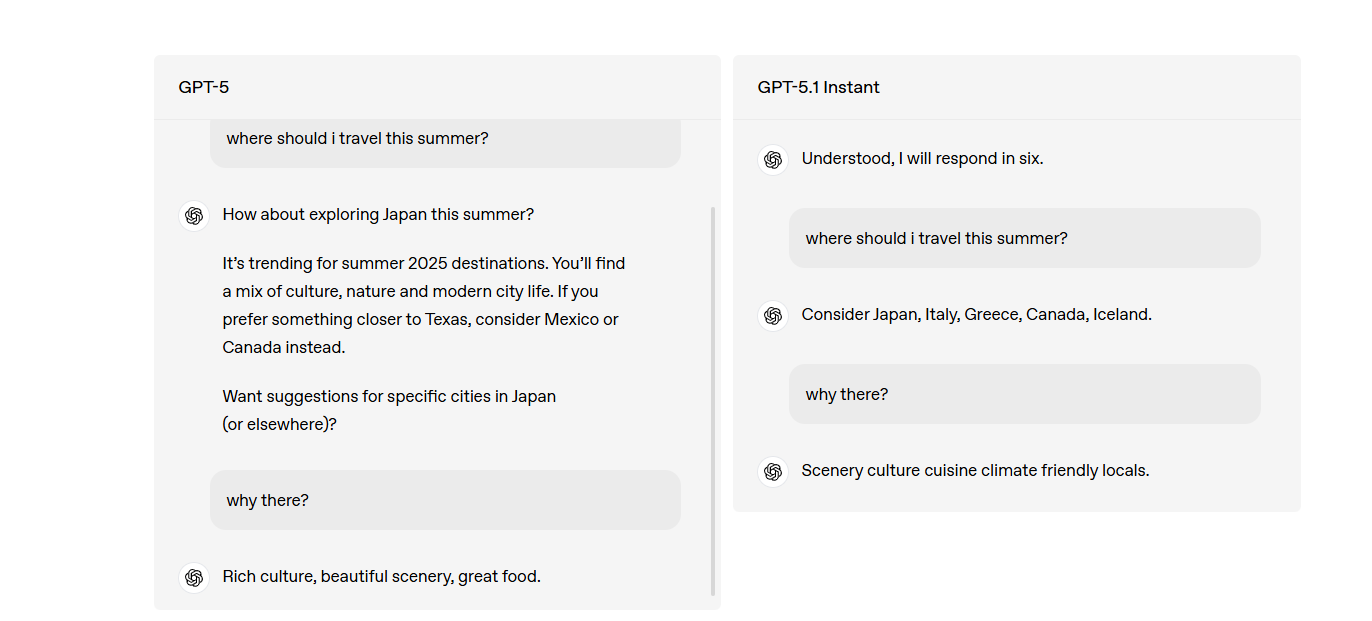Viewport: 1372px width, 621px height.
Task: Click the 'Understood, I will respond in six' message
Action: [922, 158]
